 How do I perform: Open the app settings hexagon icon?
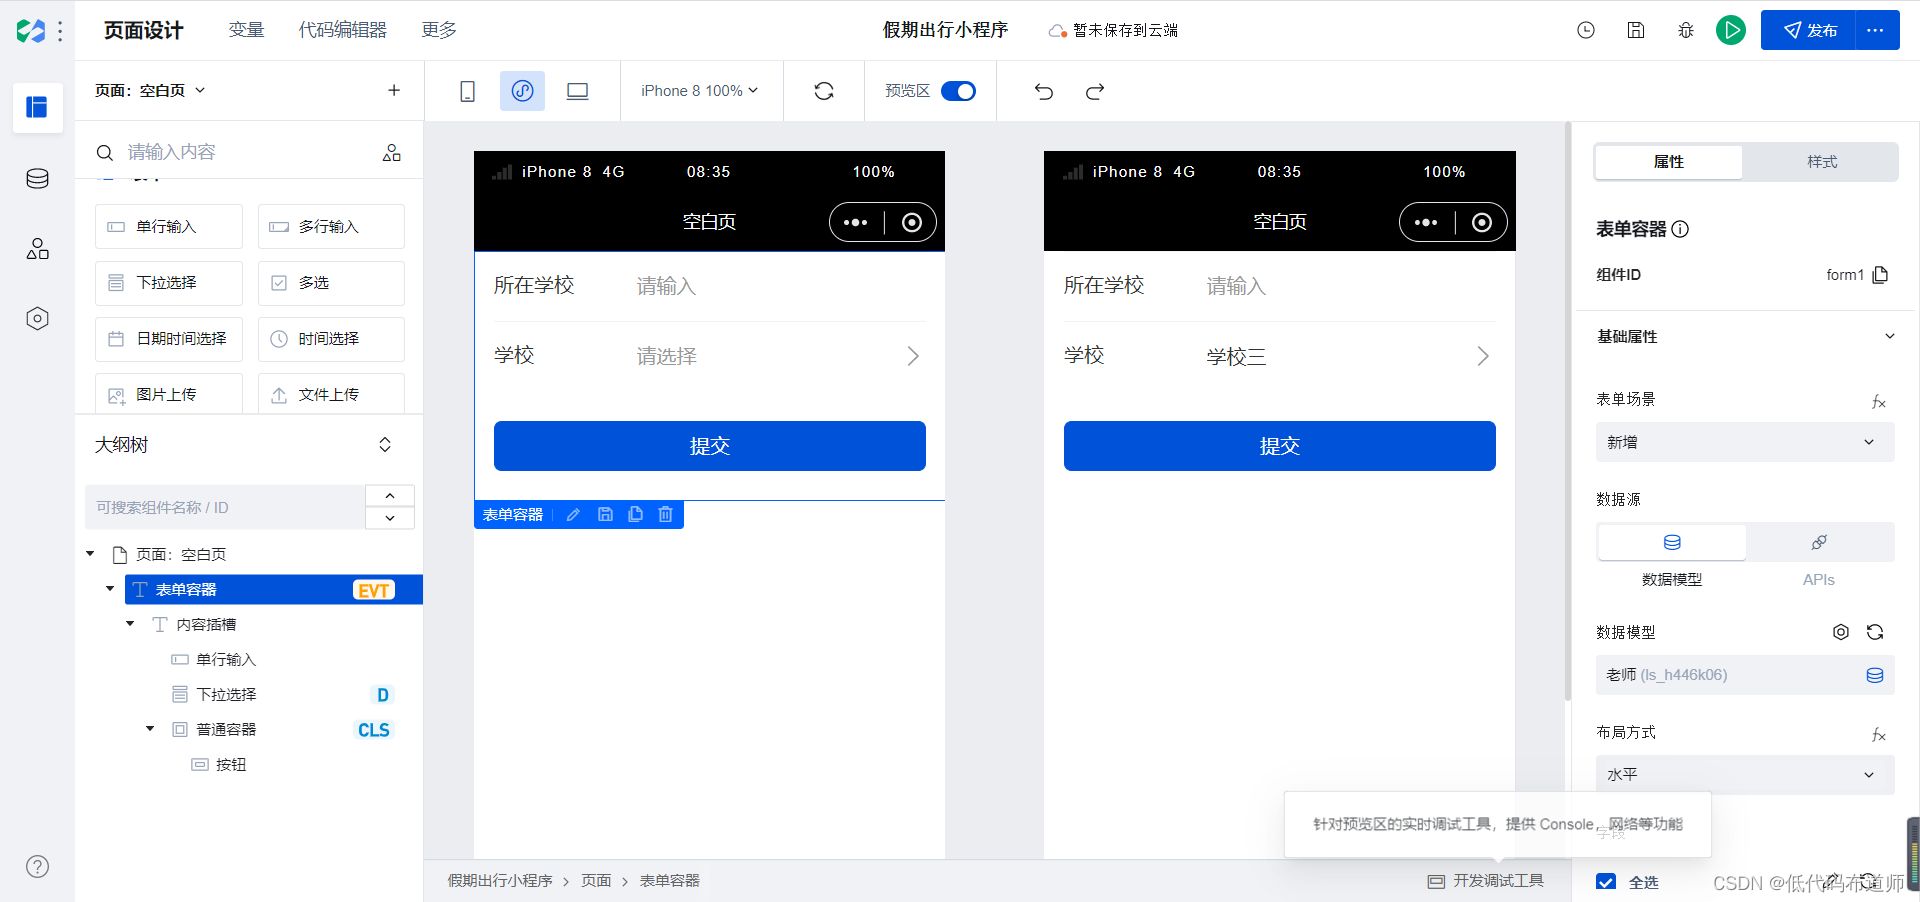click(x=37, y=319)
